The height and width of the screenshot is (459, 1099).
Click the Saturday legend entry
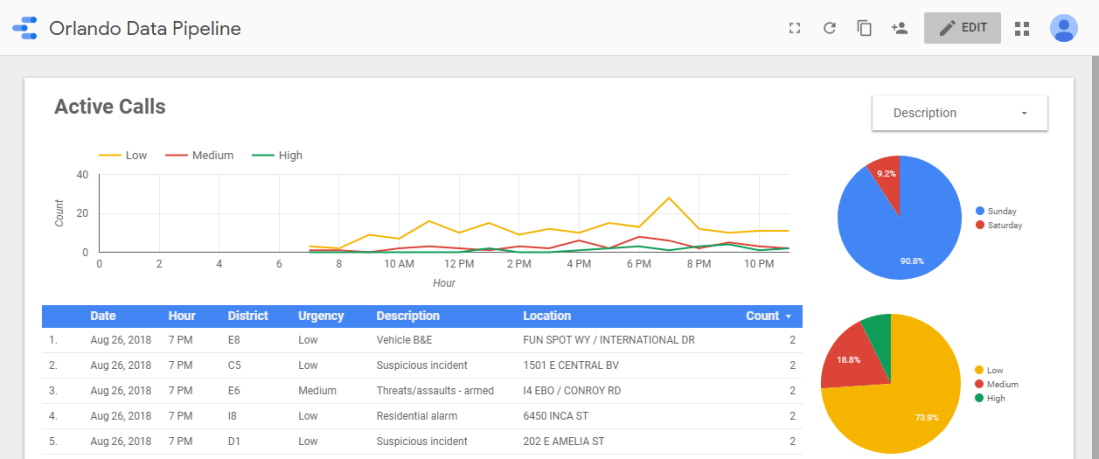click(1003, 225)
